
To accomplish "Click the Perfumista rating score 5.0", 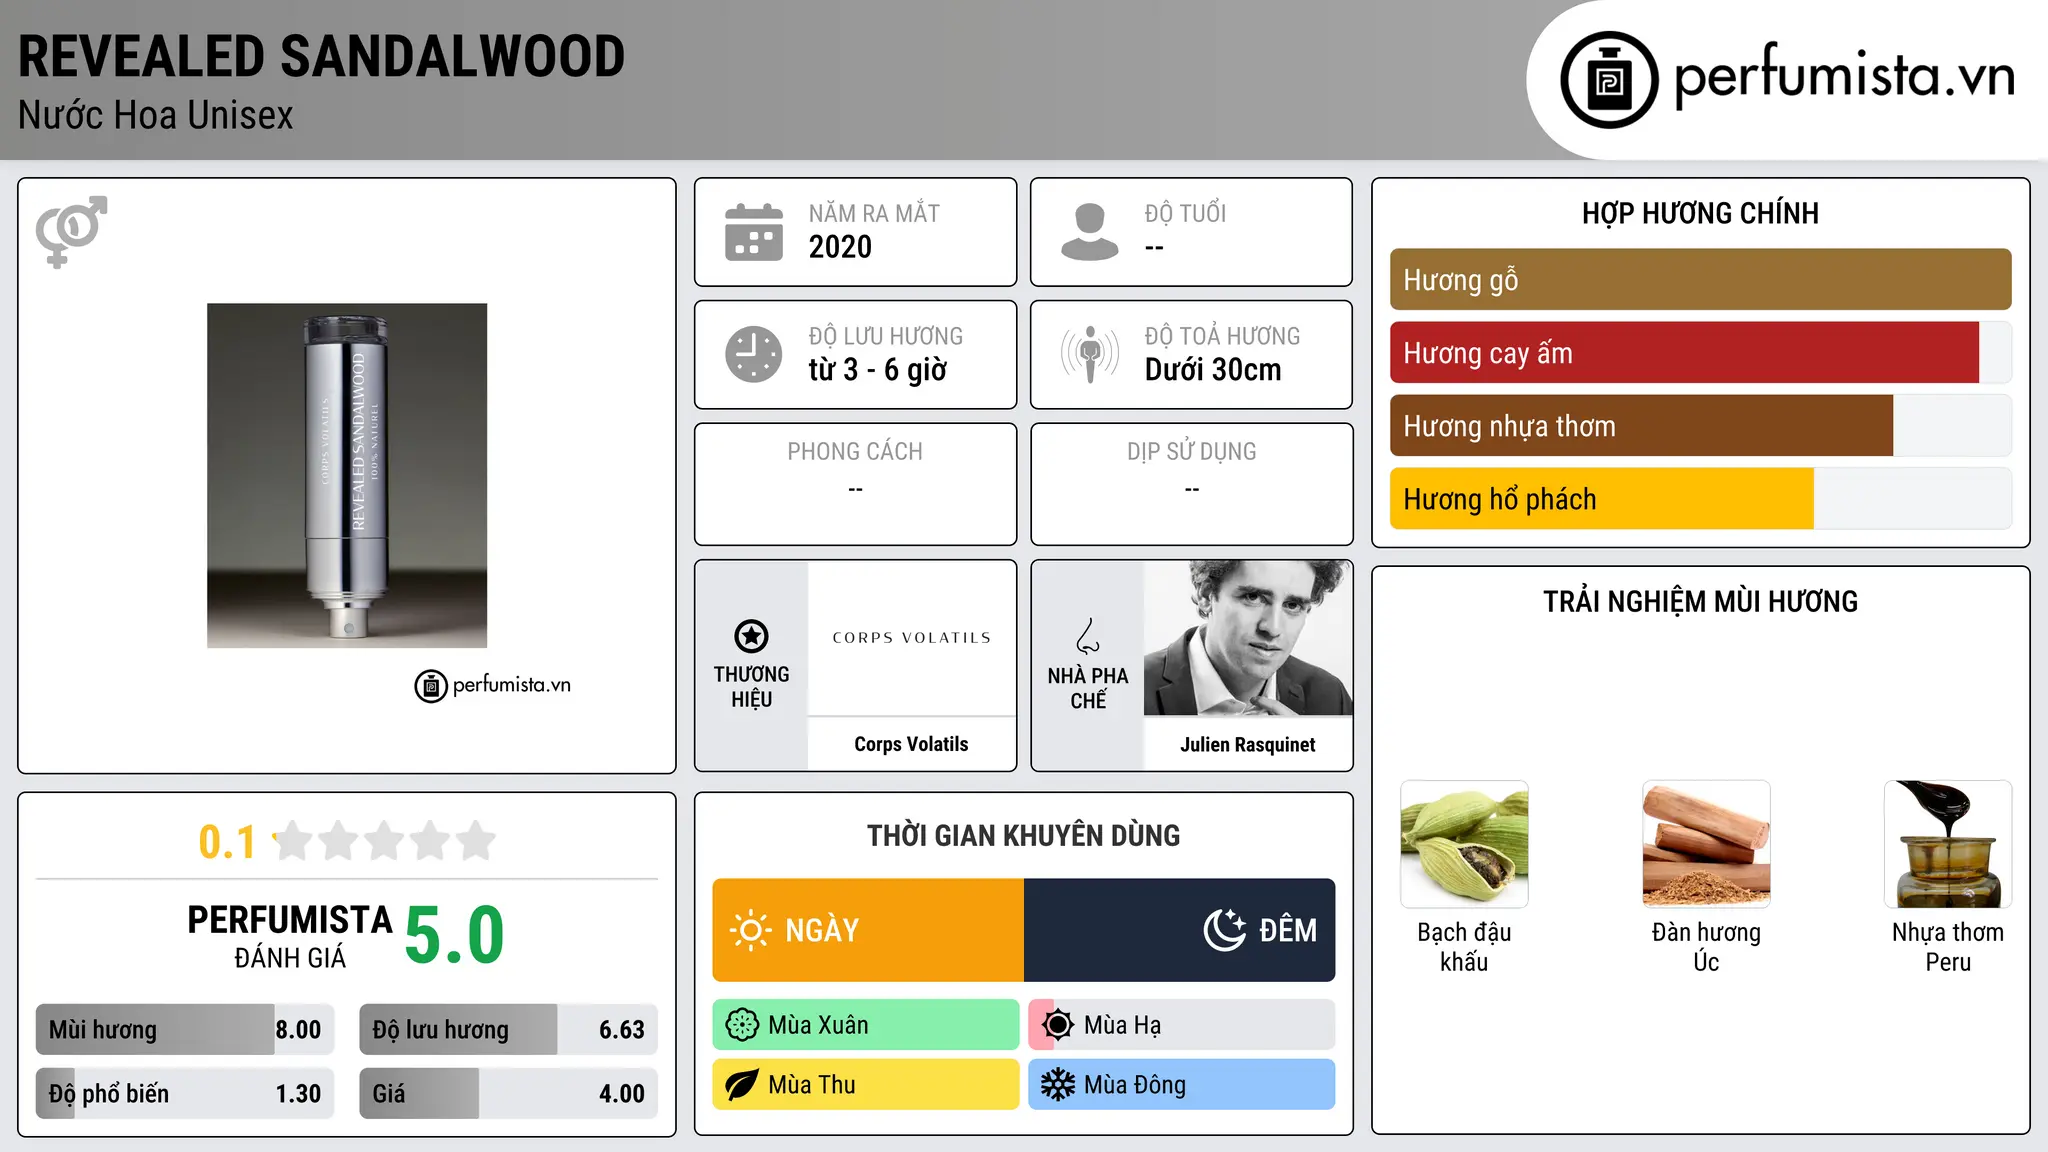I will tap(455, 936).
